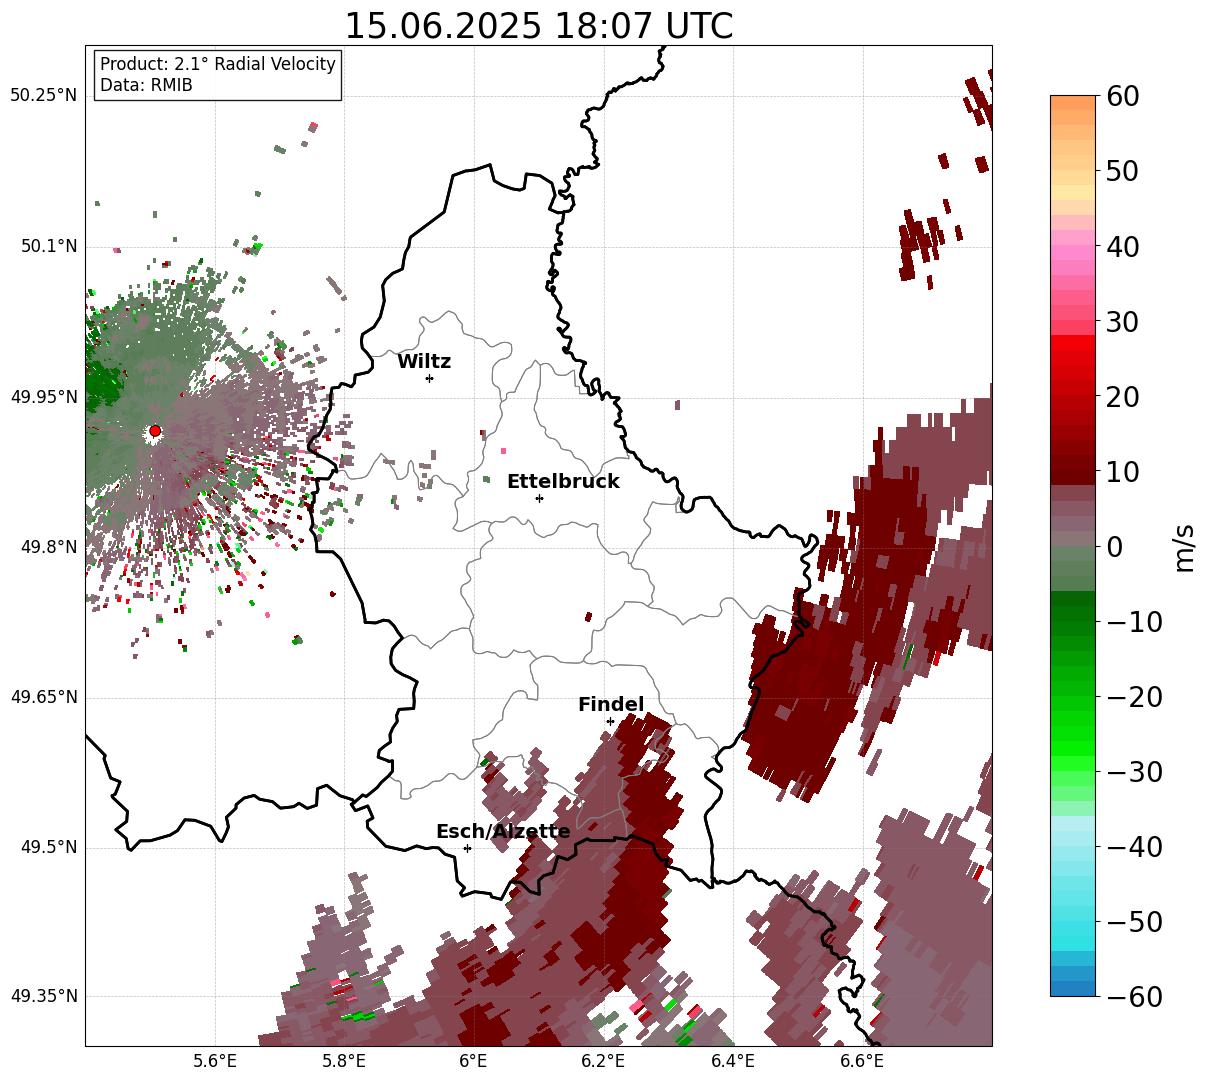Click the −10 colorbar tick label
Viewport: 1207px width, 1081px height.
(1135, 622)
